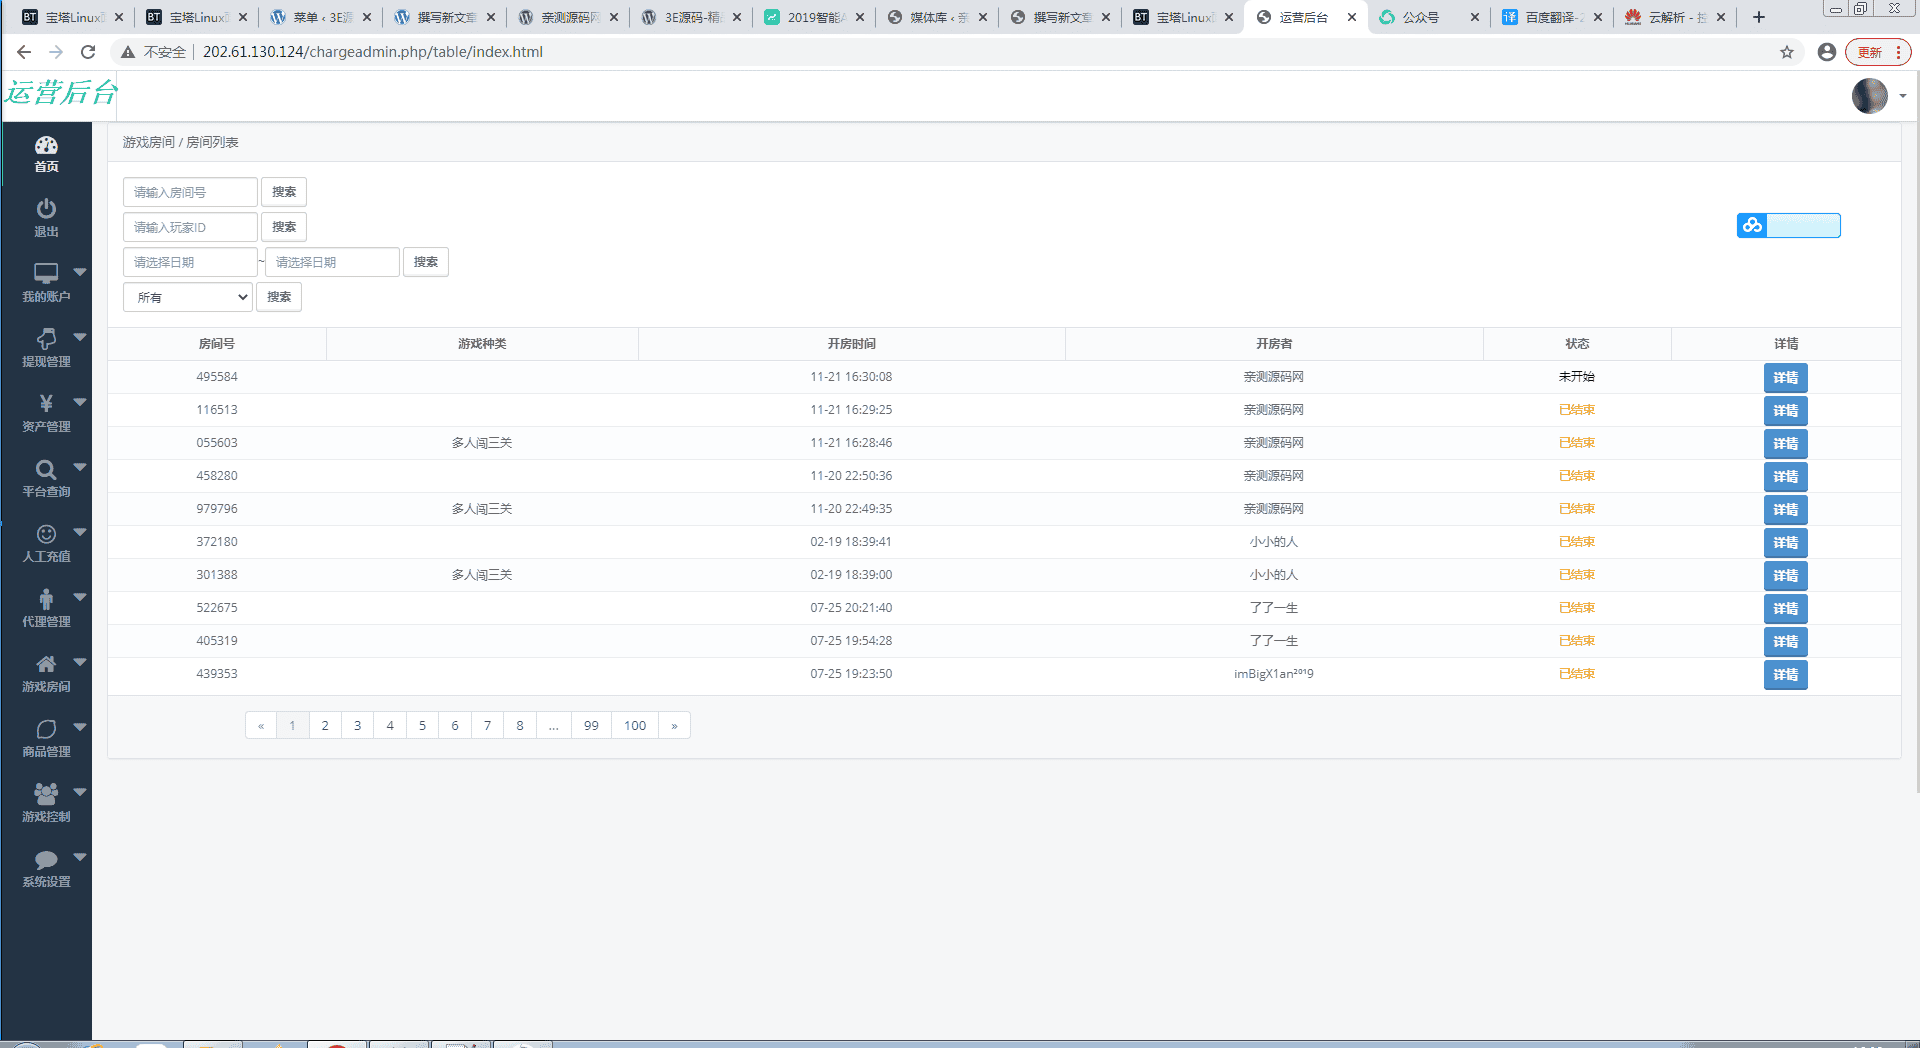1920x1048 pixels.
Task: Open 游戏控制 users icon menu
Action: click(x=46, y=794)
